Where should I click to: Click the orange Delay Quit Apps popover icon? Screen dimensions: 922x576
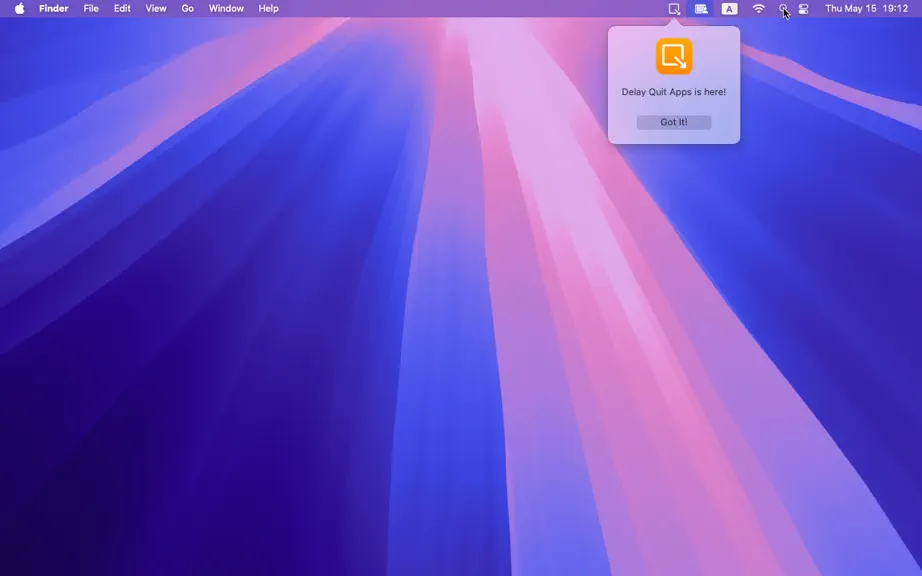[674, 56]
